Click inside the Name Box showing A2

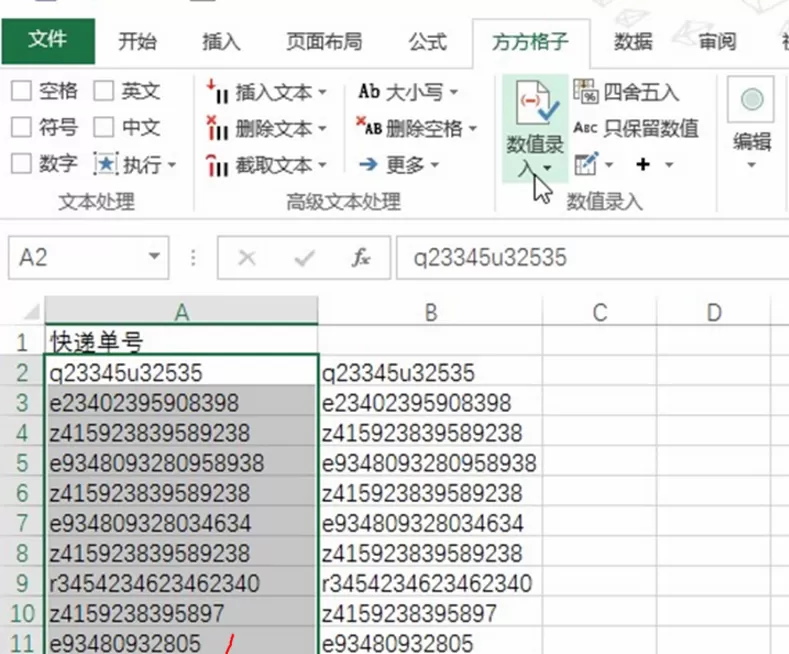point(78,258)
